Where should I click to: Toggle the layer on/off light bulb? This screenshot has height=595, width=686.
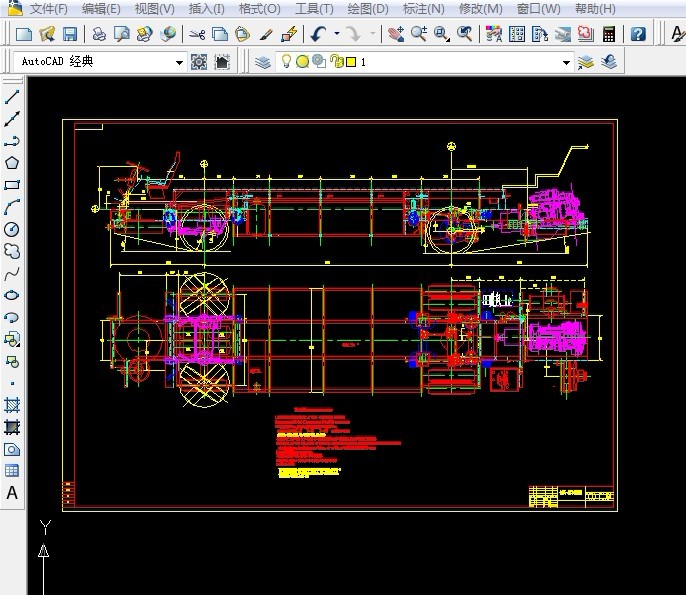[286, 62]
